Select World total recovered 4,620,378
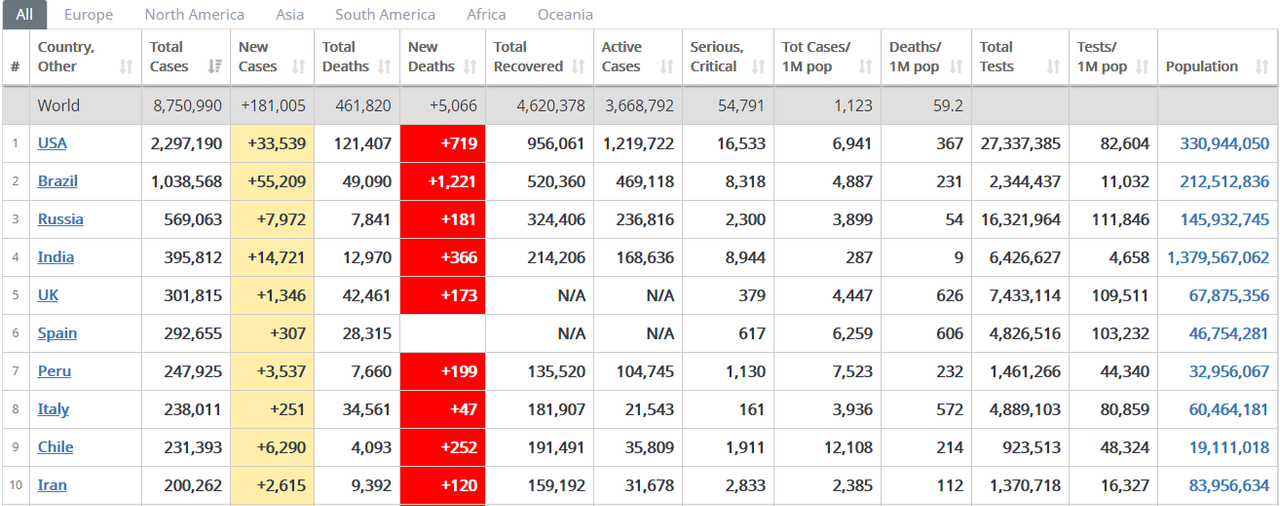The width and height of the screenshot is (1280, 506). [x=550, y=105]
